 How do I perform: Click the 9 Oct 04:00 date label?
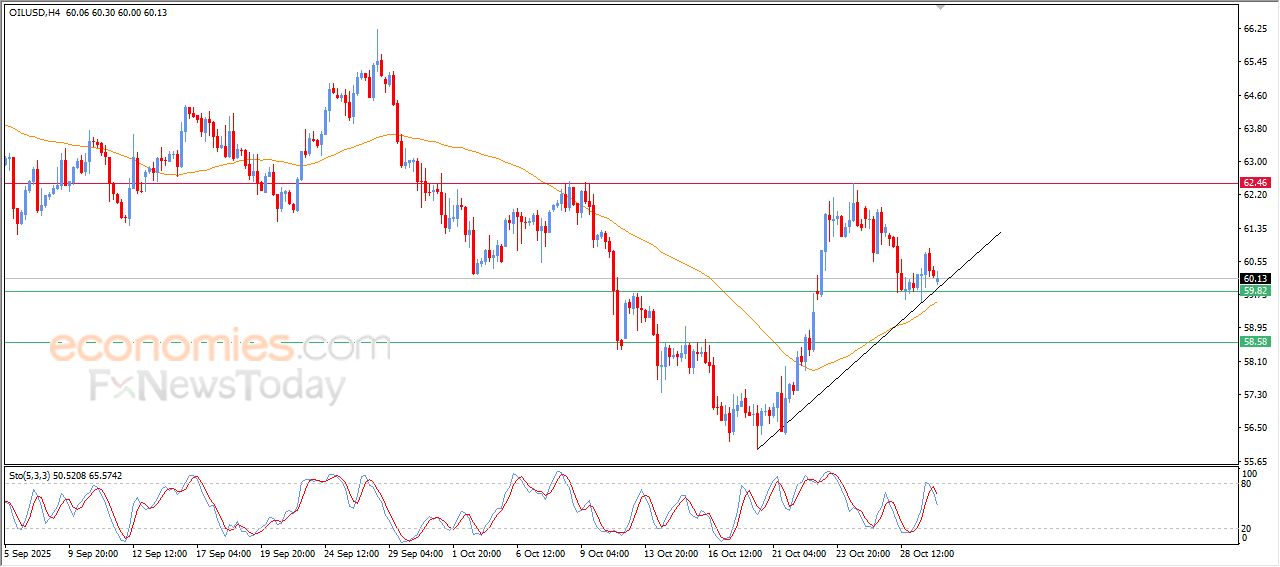click(x=603, y=552)
